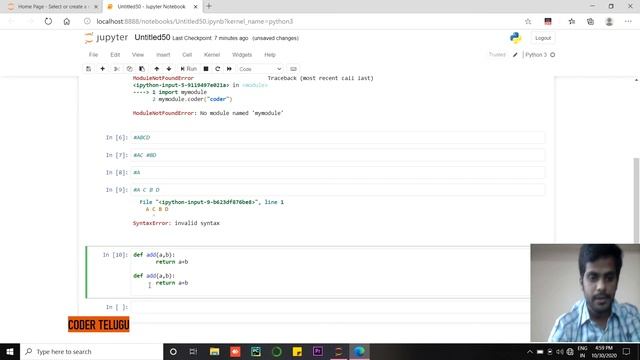Open the cell type dropdown showing Code
The image size is (640, 360).
(x=260, y=69)
